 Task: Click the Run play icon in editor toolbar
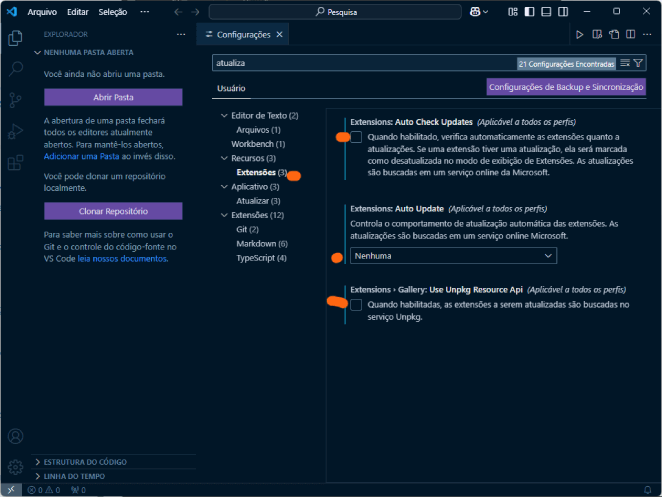[x=580, y=35]
